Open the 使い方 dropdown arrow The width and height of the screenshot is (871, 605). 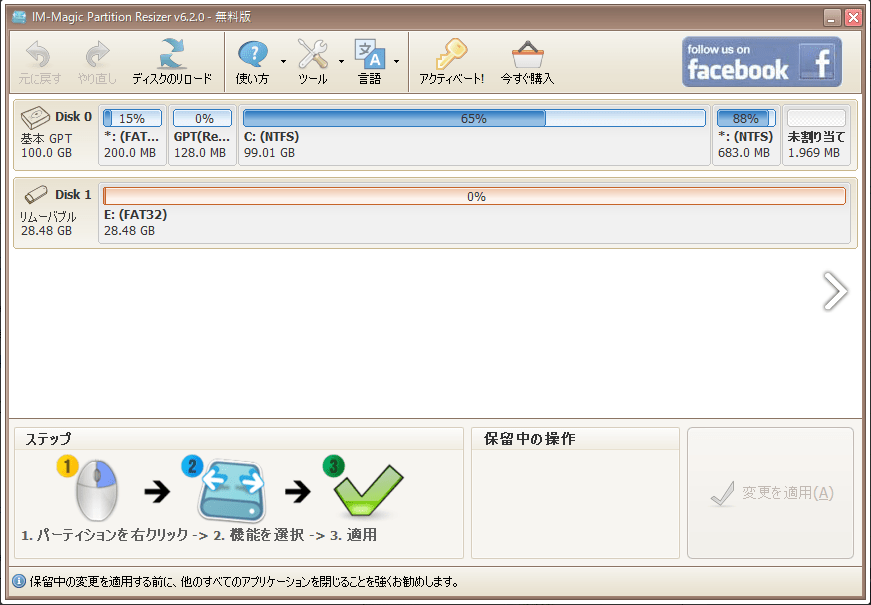(282, 63)
